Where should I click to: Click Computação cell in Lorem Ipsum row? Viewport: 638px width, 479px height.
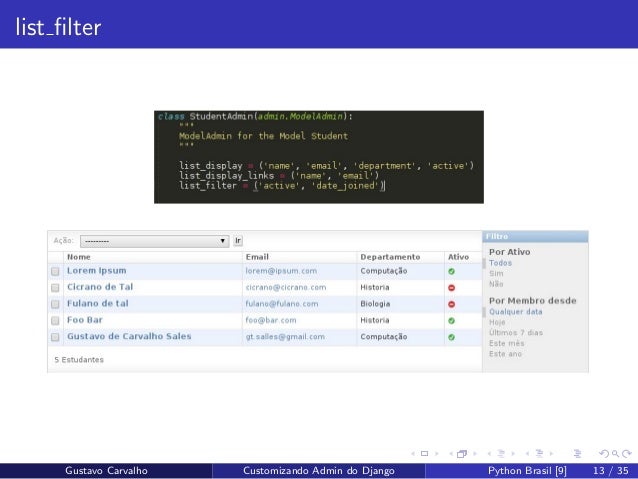click(384, 271)
